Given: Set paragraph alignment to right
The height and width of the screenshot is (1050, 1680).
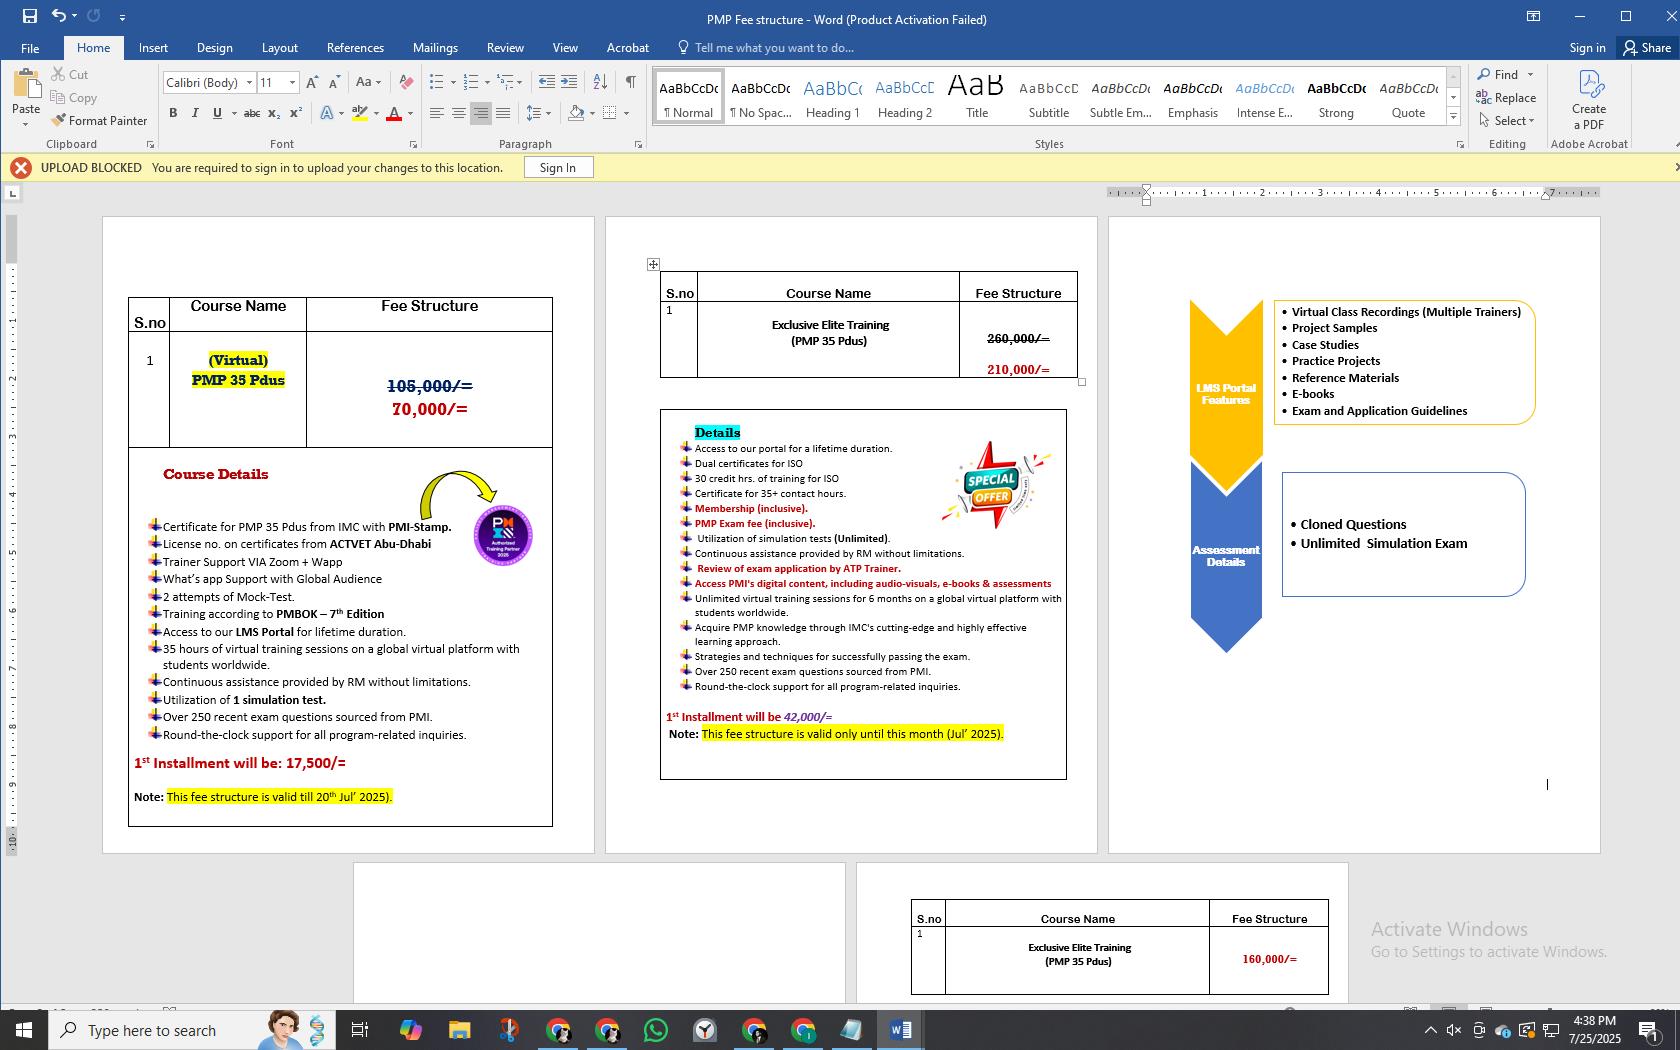Looking at the screenshot, I should pos(481,113).
